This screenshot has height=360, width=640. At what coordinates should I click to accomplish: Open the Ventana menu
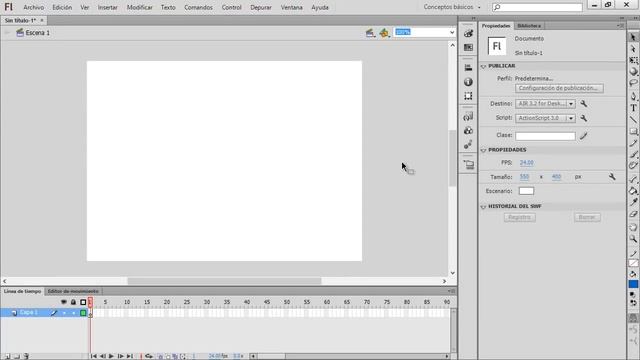291,7
